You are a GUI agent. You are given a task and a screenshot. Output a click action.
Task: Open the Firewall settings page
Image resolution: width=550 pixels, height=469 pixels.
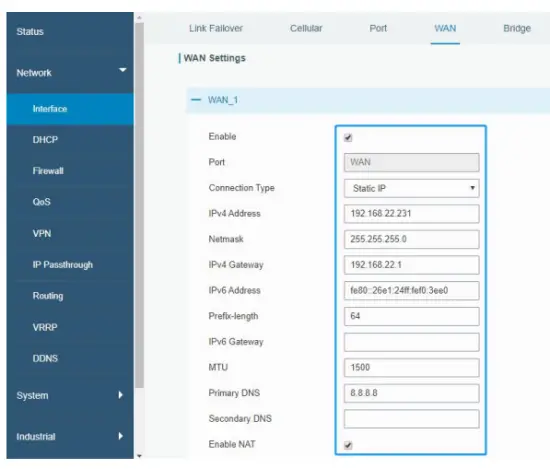[48, 171]
